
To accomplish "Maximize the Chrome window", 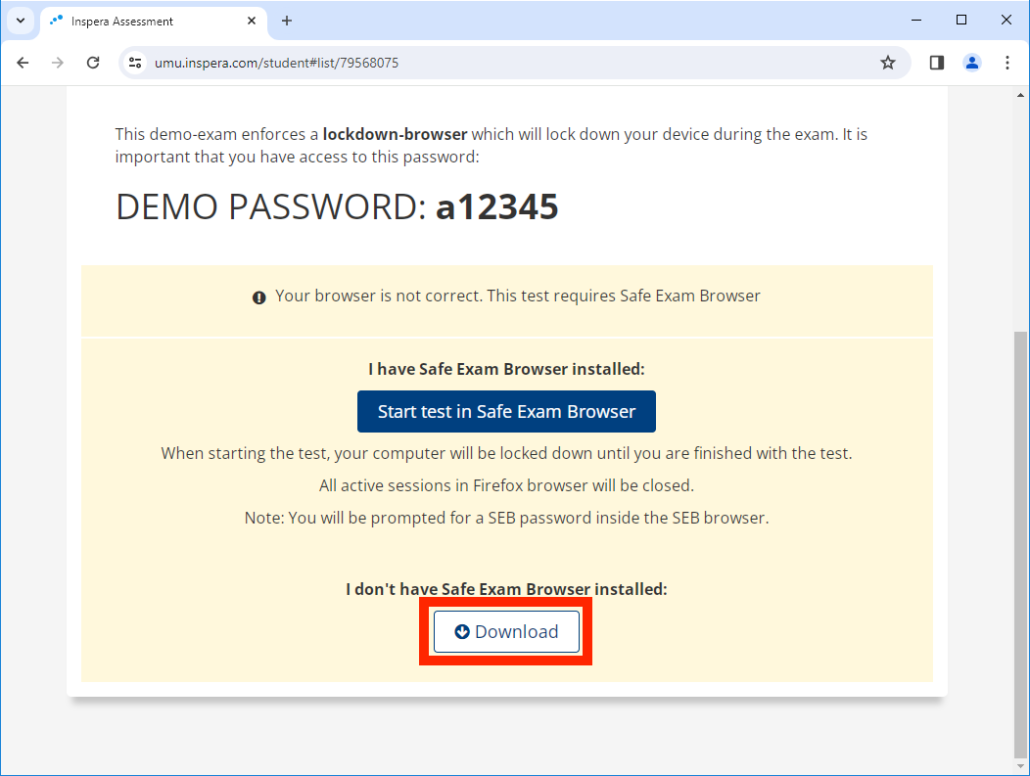I will (x=961, y=20).
